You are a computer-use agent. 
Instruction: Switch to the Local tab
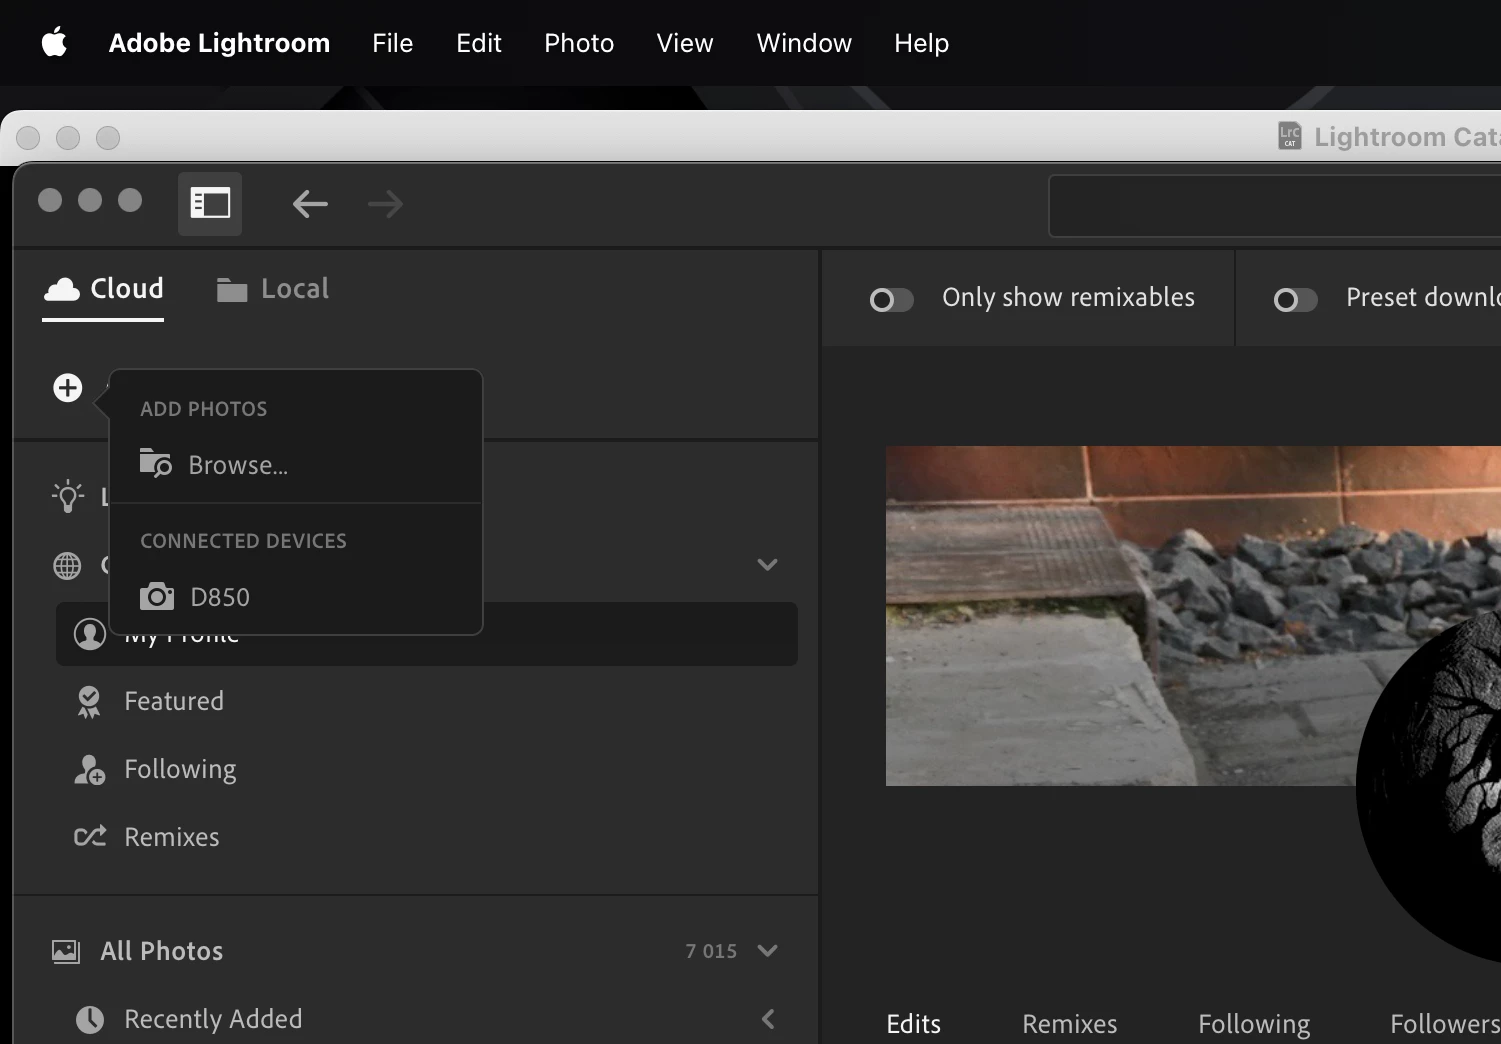(273, 289)
